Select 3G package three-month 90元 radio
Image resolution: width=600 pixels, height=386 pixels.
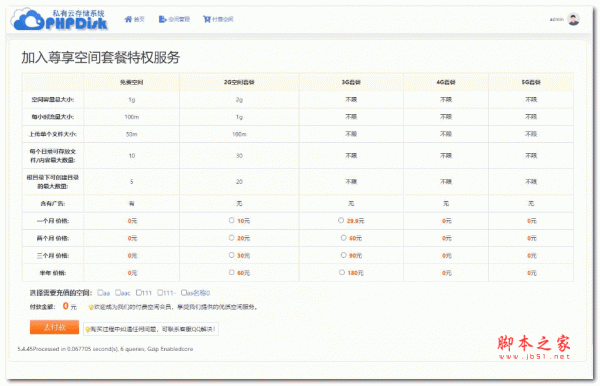343,255
